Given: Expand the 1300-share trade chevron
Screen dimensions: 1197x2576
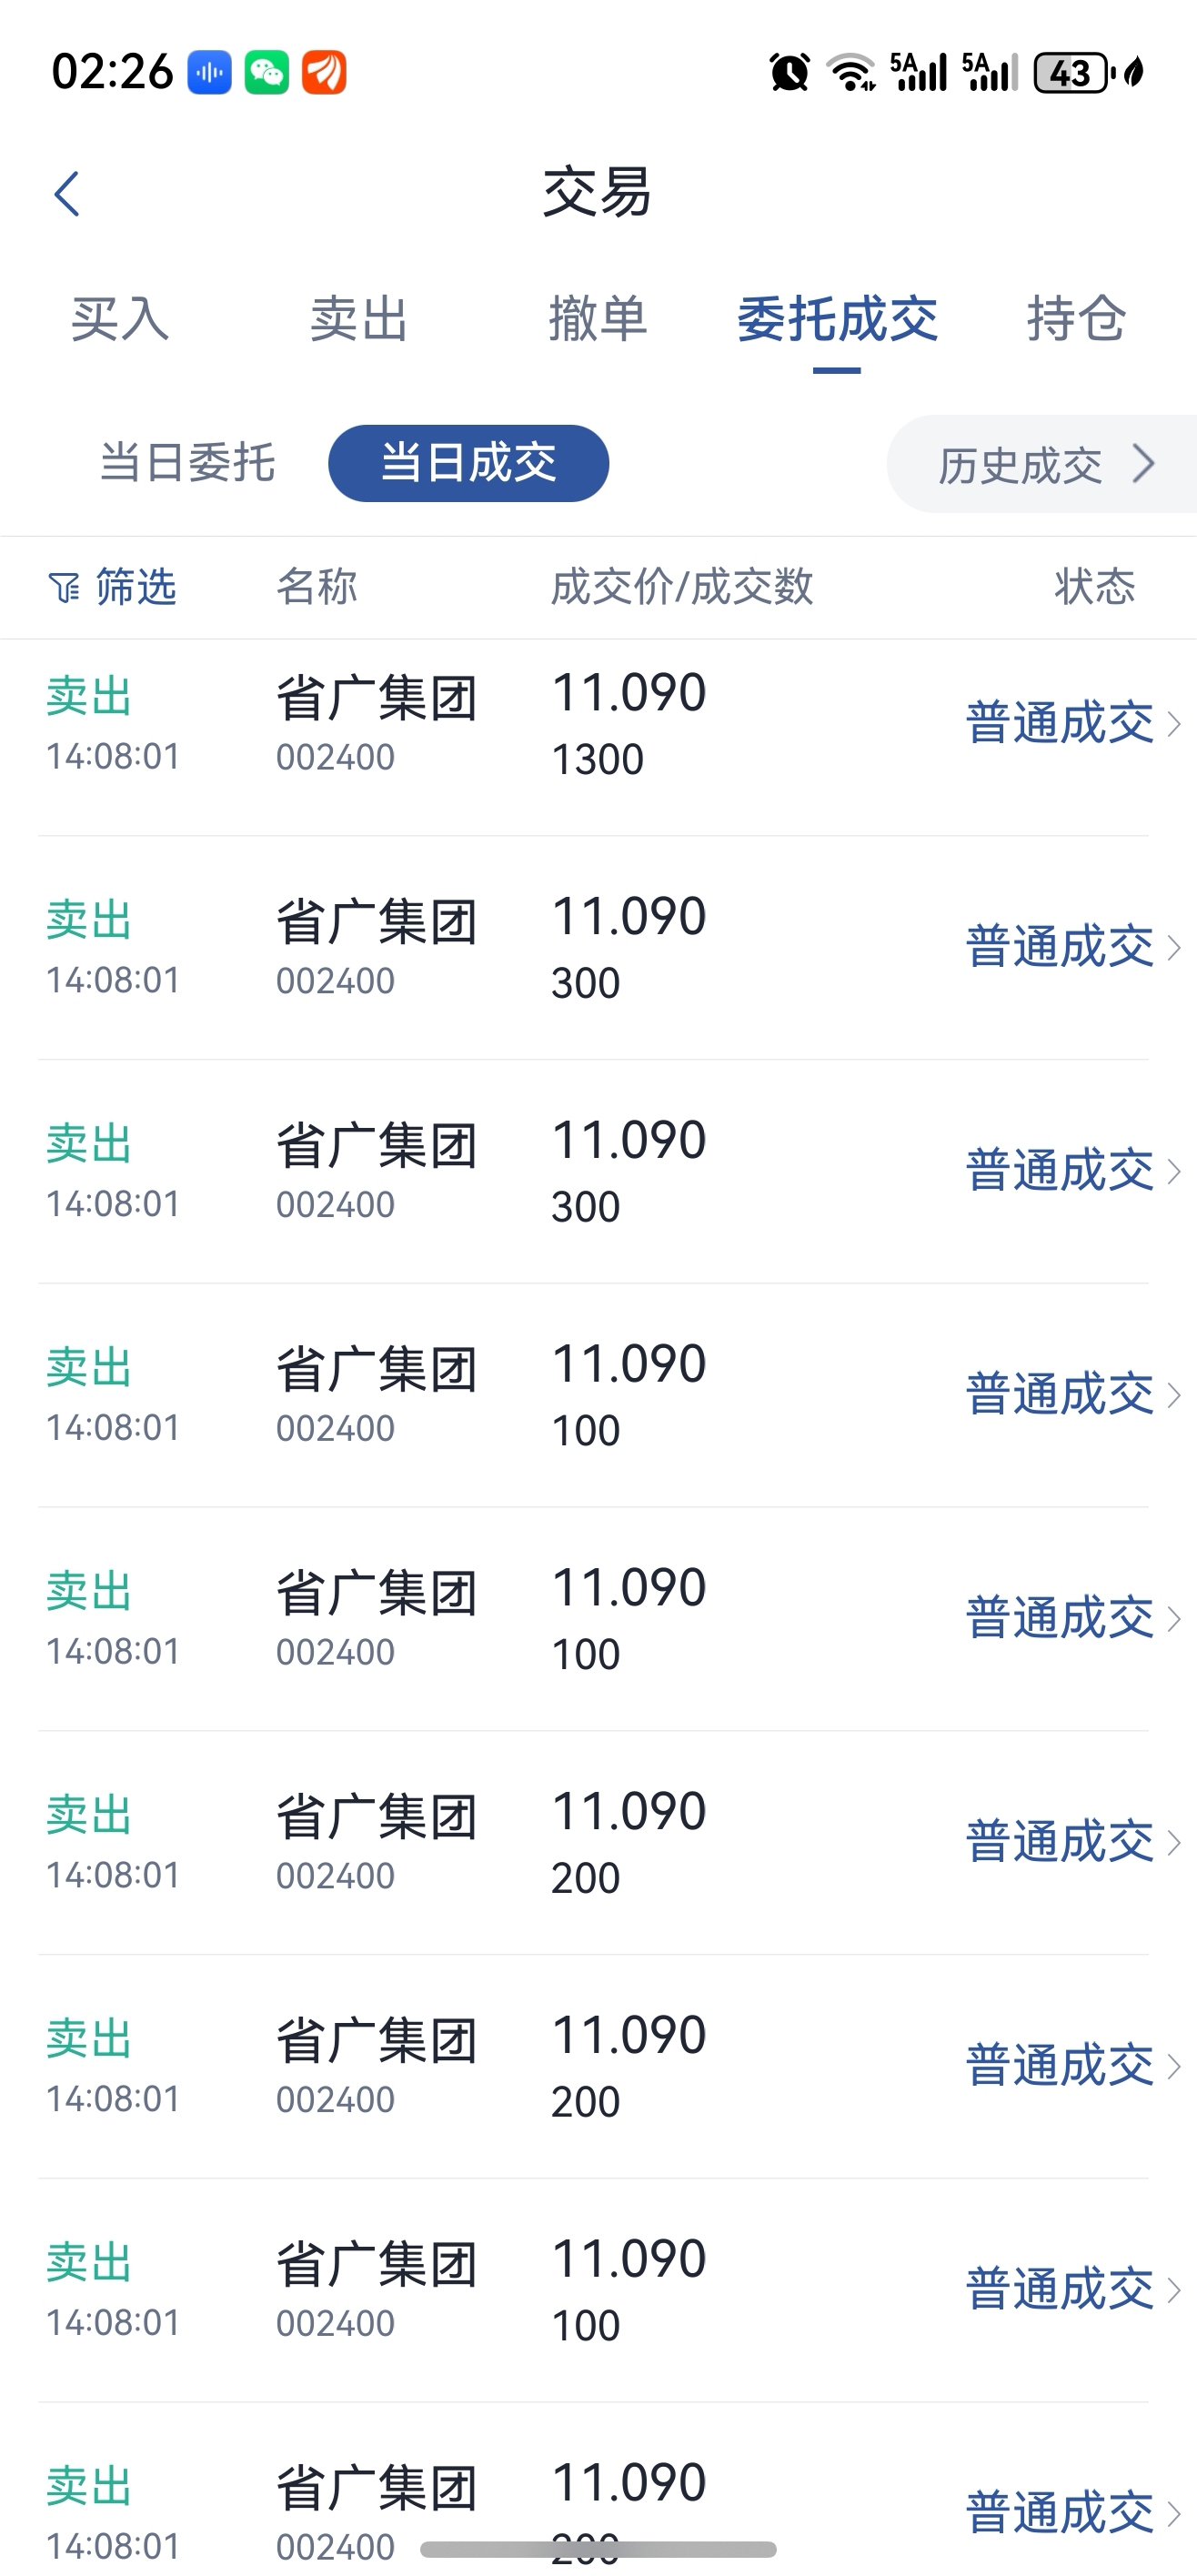Looking at the screenshot, I should pyautogui.click(x=1175, y=723).
